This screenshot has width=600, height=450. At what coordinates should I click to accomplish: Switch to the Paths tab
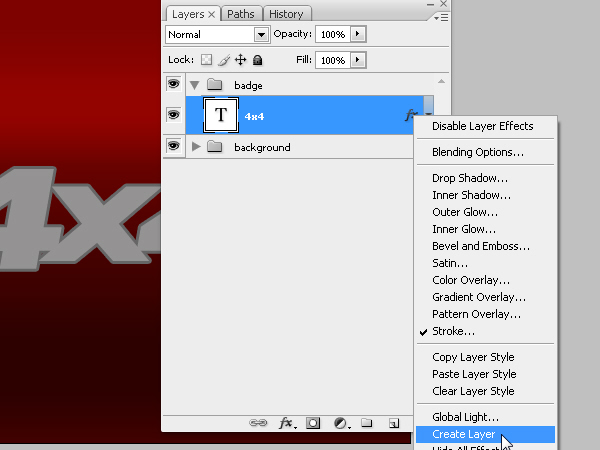[241, 14]
